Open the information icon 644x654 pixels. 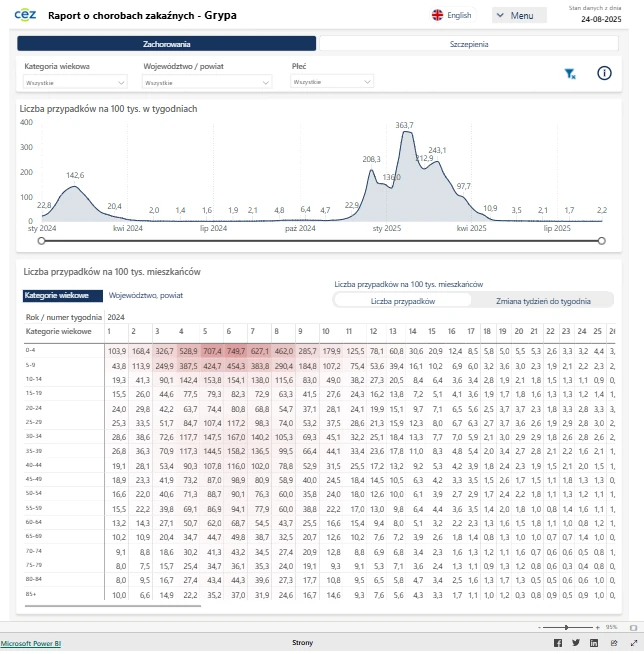(x=604, y=73)
